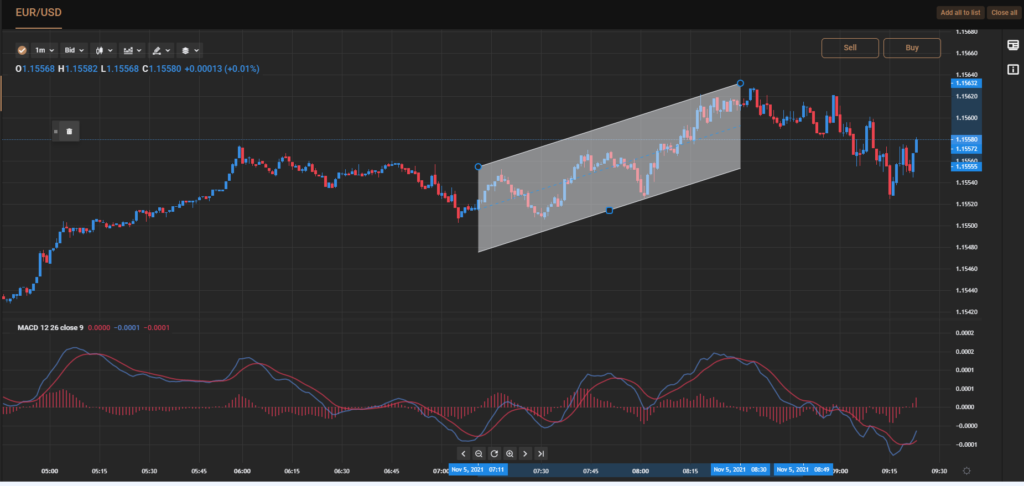This screenshot has height=486, width=1024.
Task: Click the trash icon to delete drawing
Action: tap(69, 131)
